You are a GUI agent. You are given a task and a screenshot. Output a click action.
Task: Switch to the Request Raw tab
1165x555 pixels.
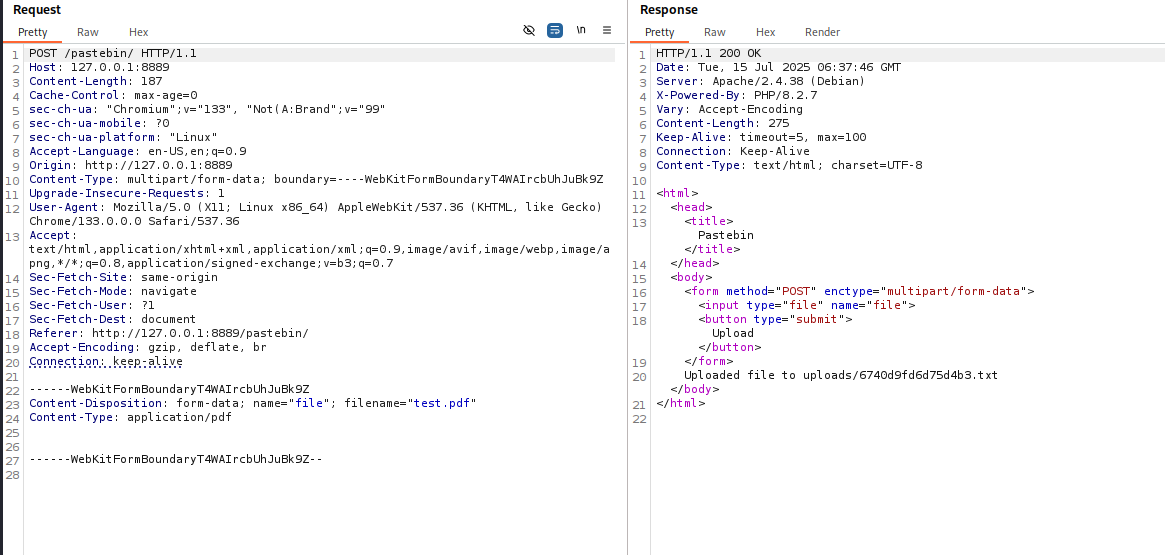(x=88, y=32)
